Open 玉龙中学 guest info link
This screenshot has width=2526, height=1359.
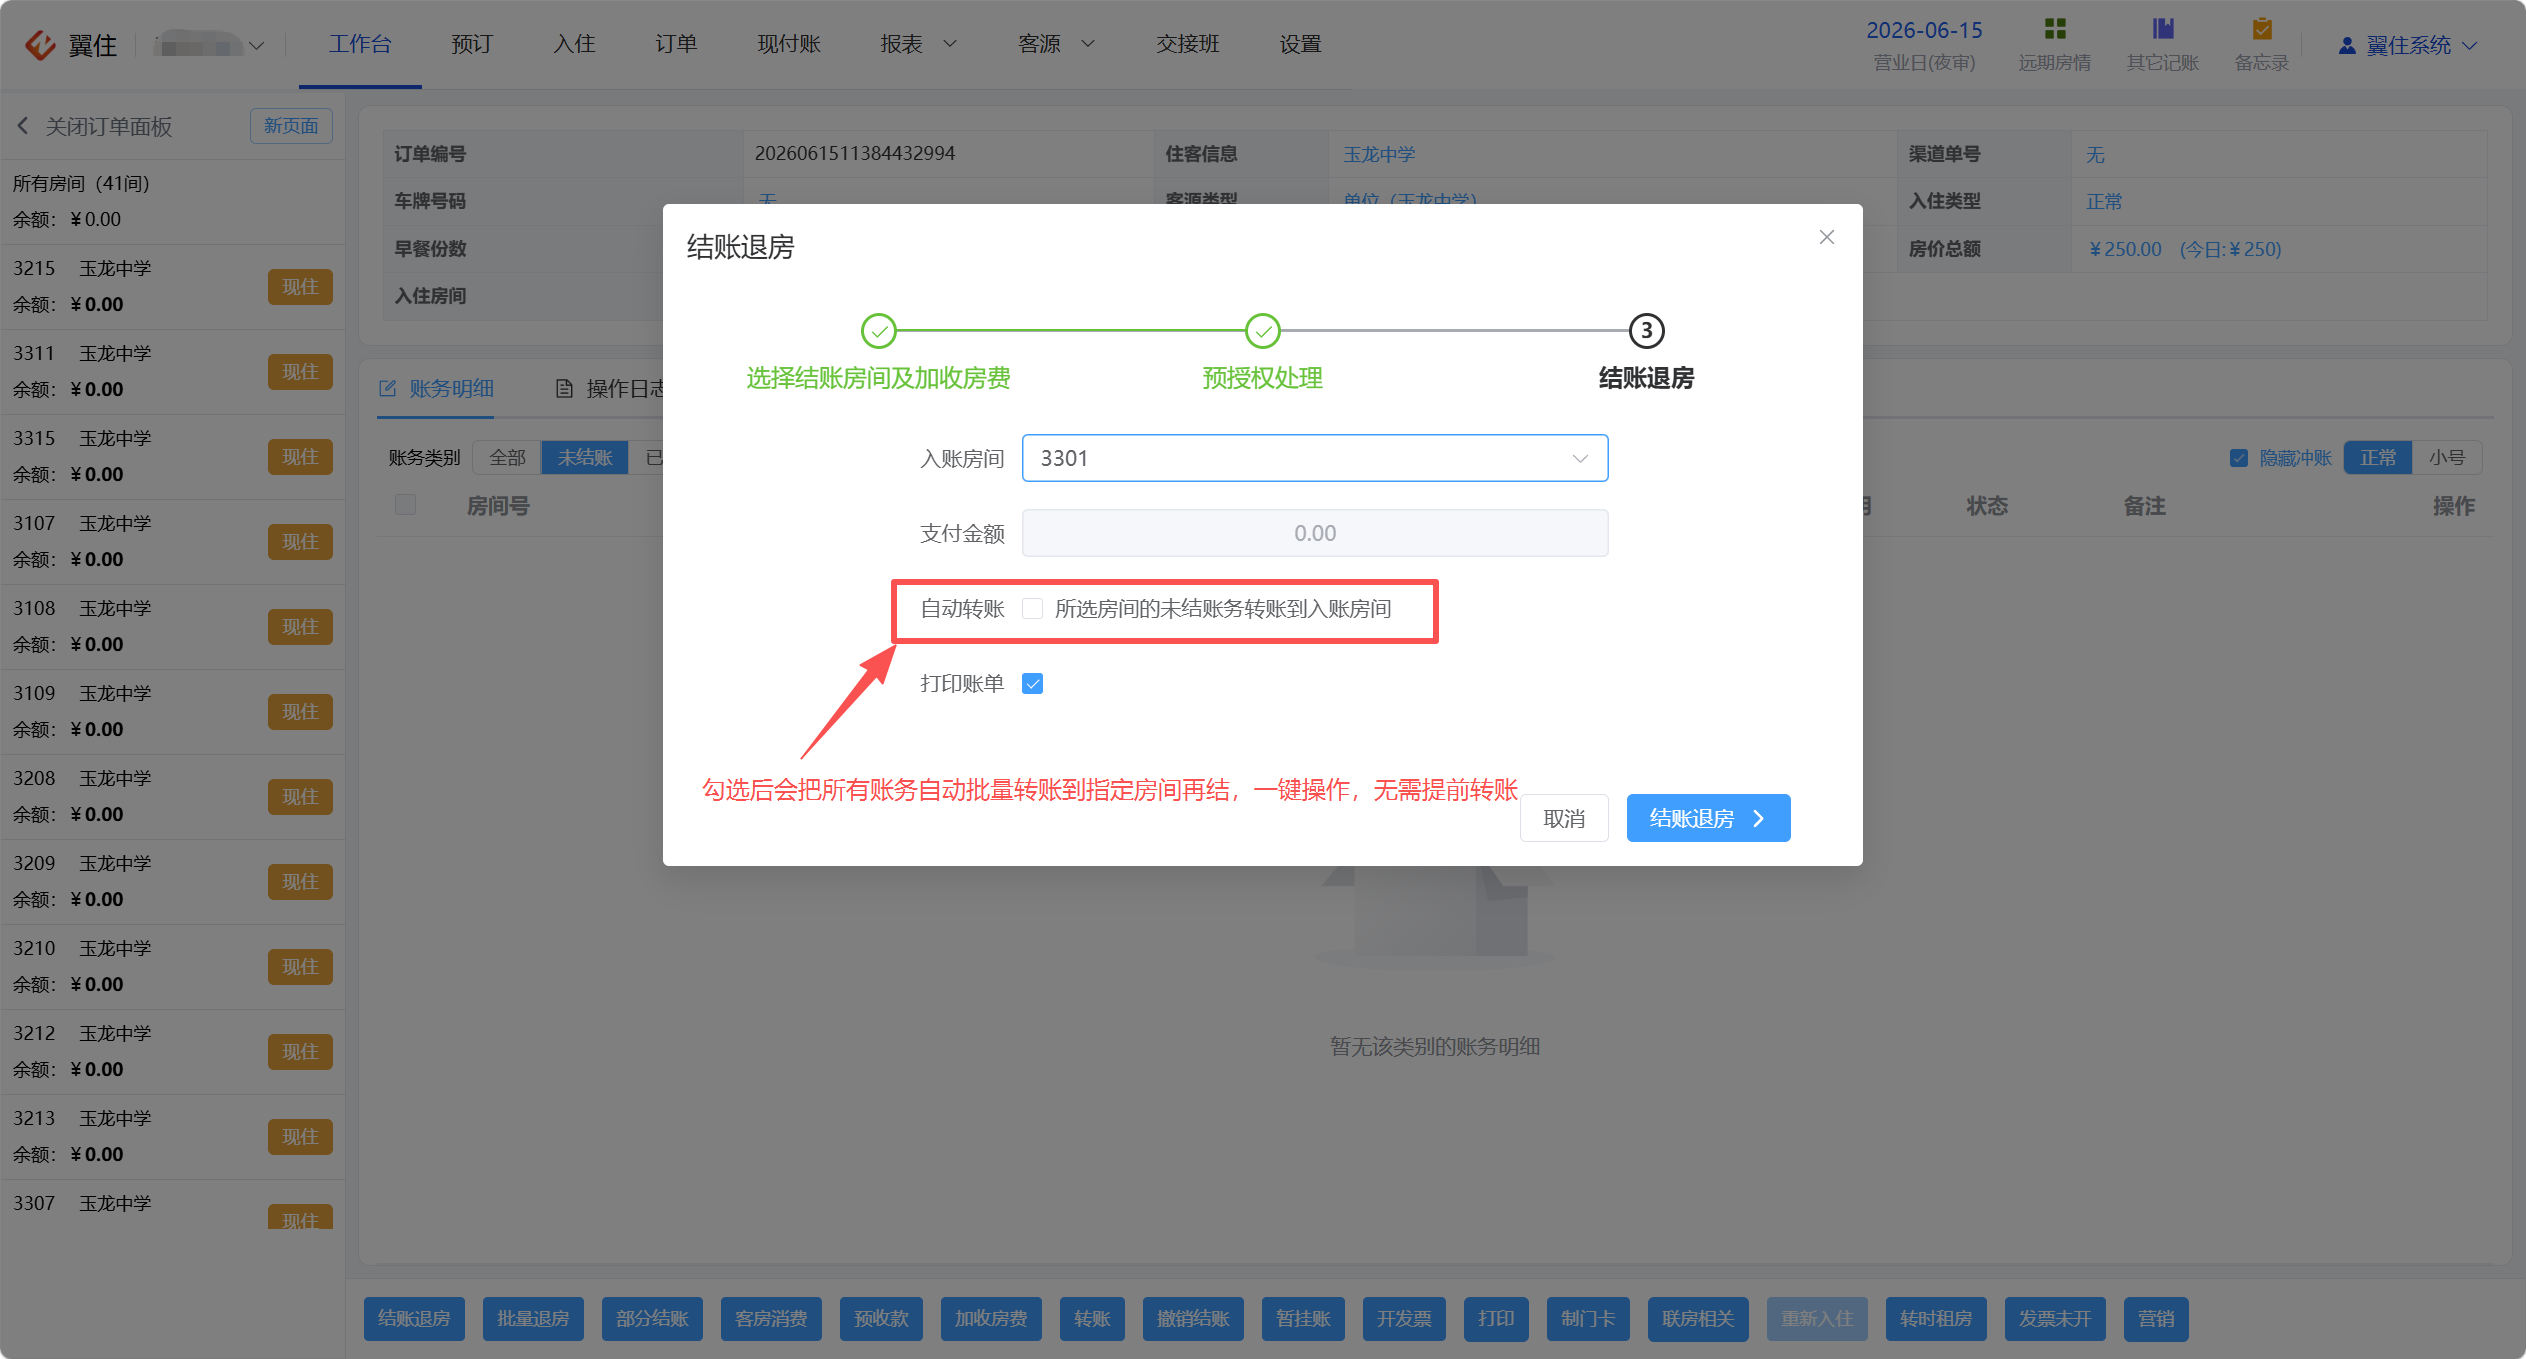[1379, 154]
